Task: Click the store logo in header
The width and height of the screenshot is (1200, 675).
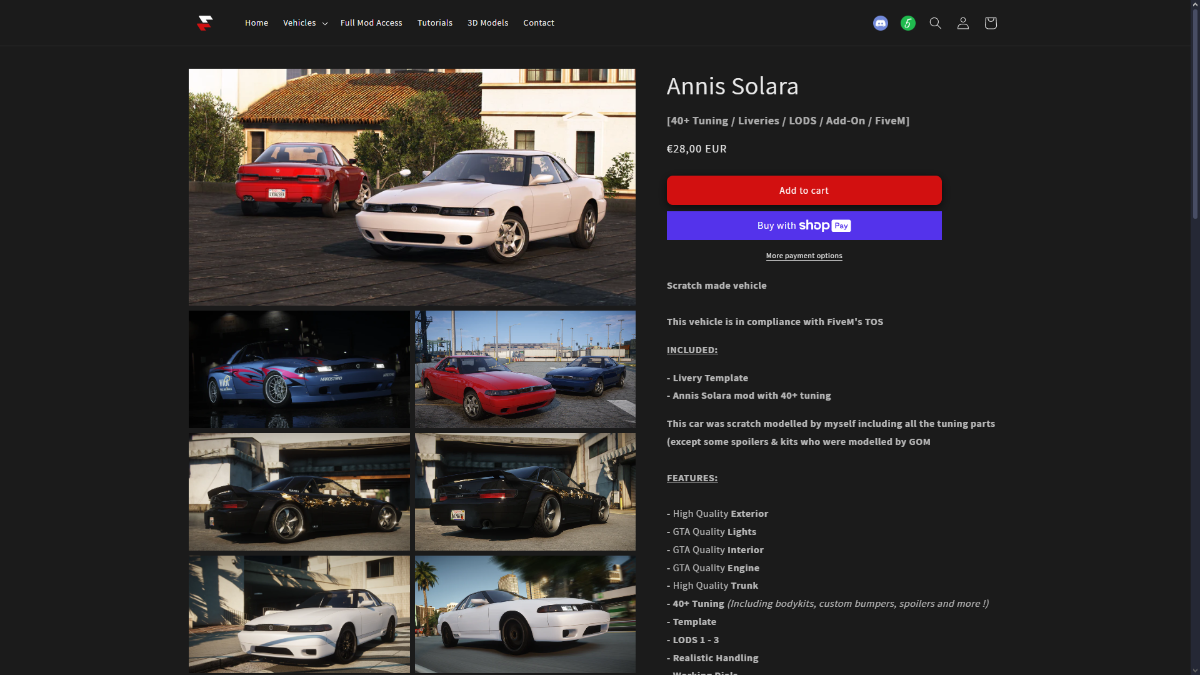Action: [x=205, y=23]
